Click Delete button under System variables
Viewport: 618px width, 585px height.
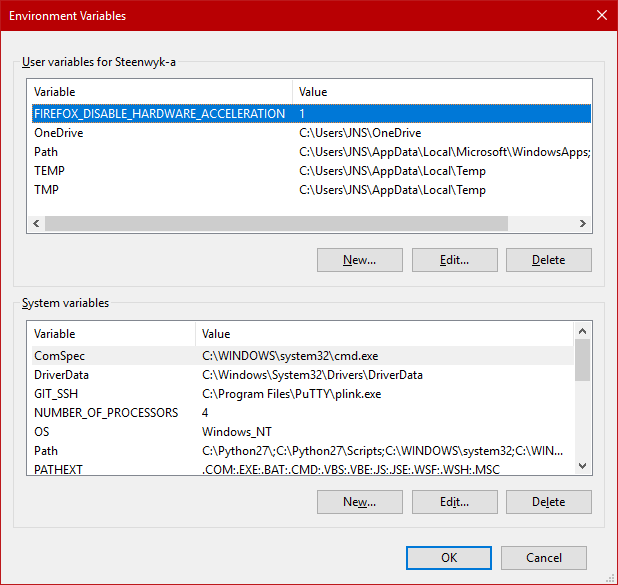548,502
